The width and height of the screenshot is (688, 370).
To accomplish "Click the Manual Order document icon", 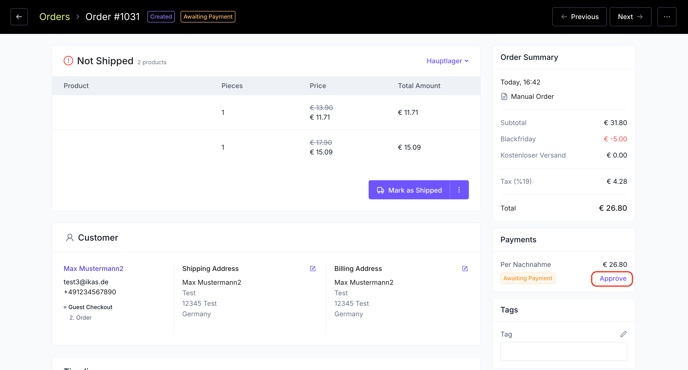I will tap(504, 97).
